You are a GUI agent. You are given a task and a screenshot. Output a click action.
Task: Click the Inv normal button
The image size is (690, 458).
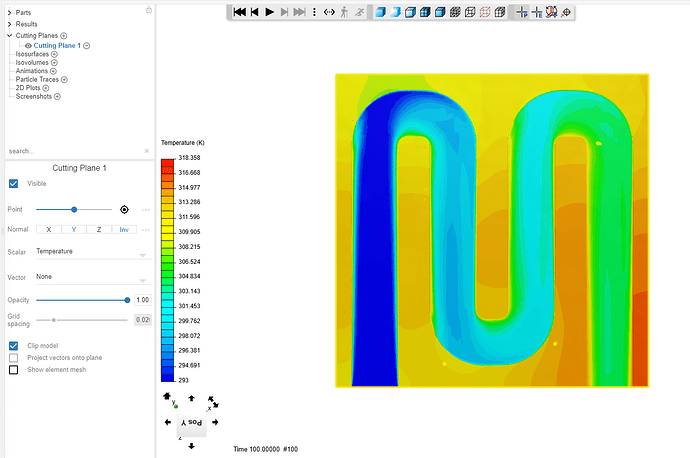pyautogui.click(x=124, y=230)
